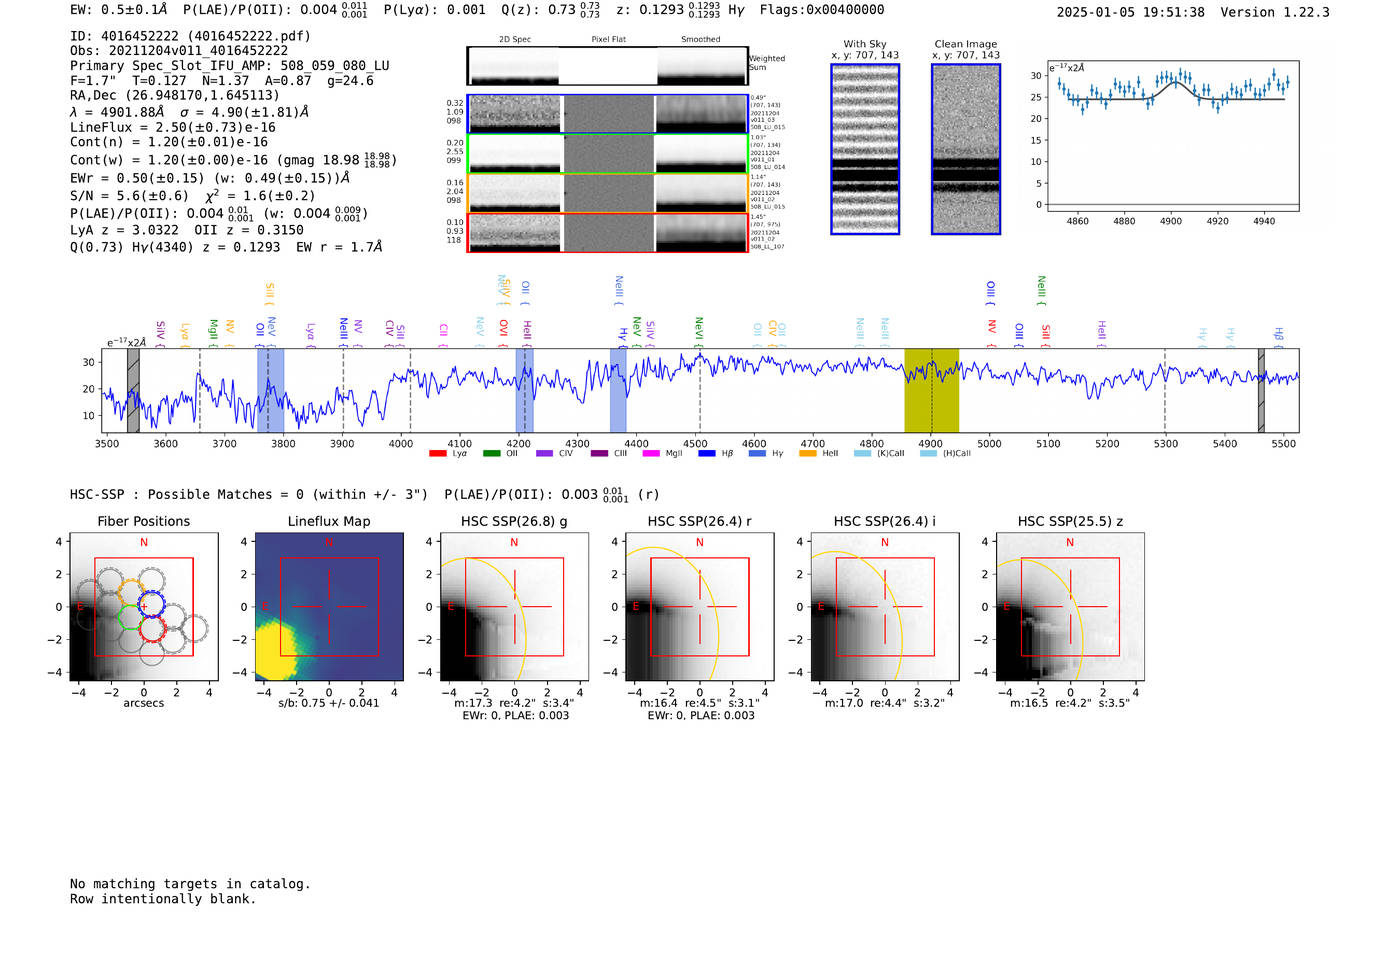
Task: Open the Clean Image cutout
Action: click(x=966, y=149)
